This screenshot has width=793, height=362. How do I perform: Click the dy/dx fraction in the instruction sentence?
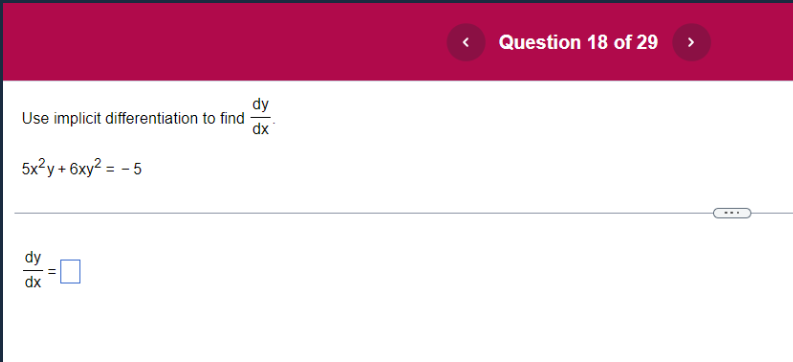pyautogui.click(x=261, y=117)
